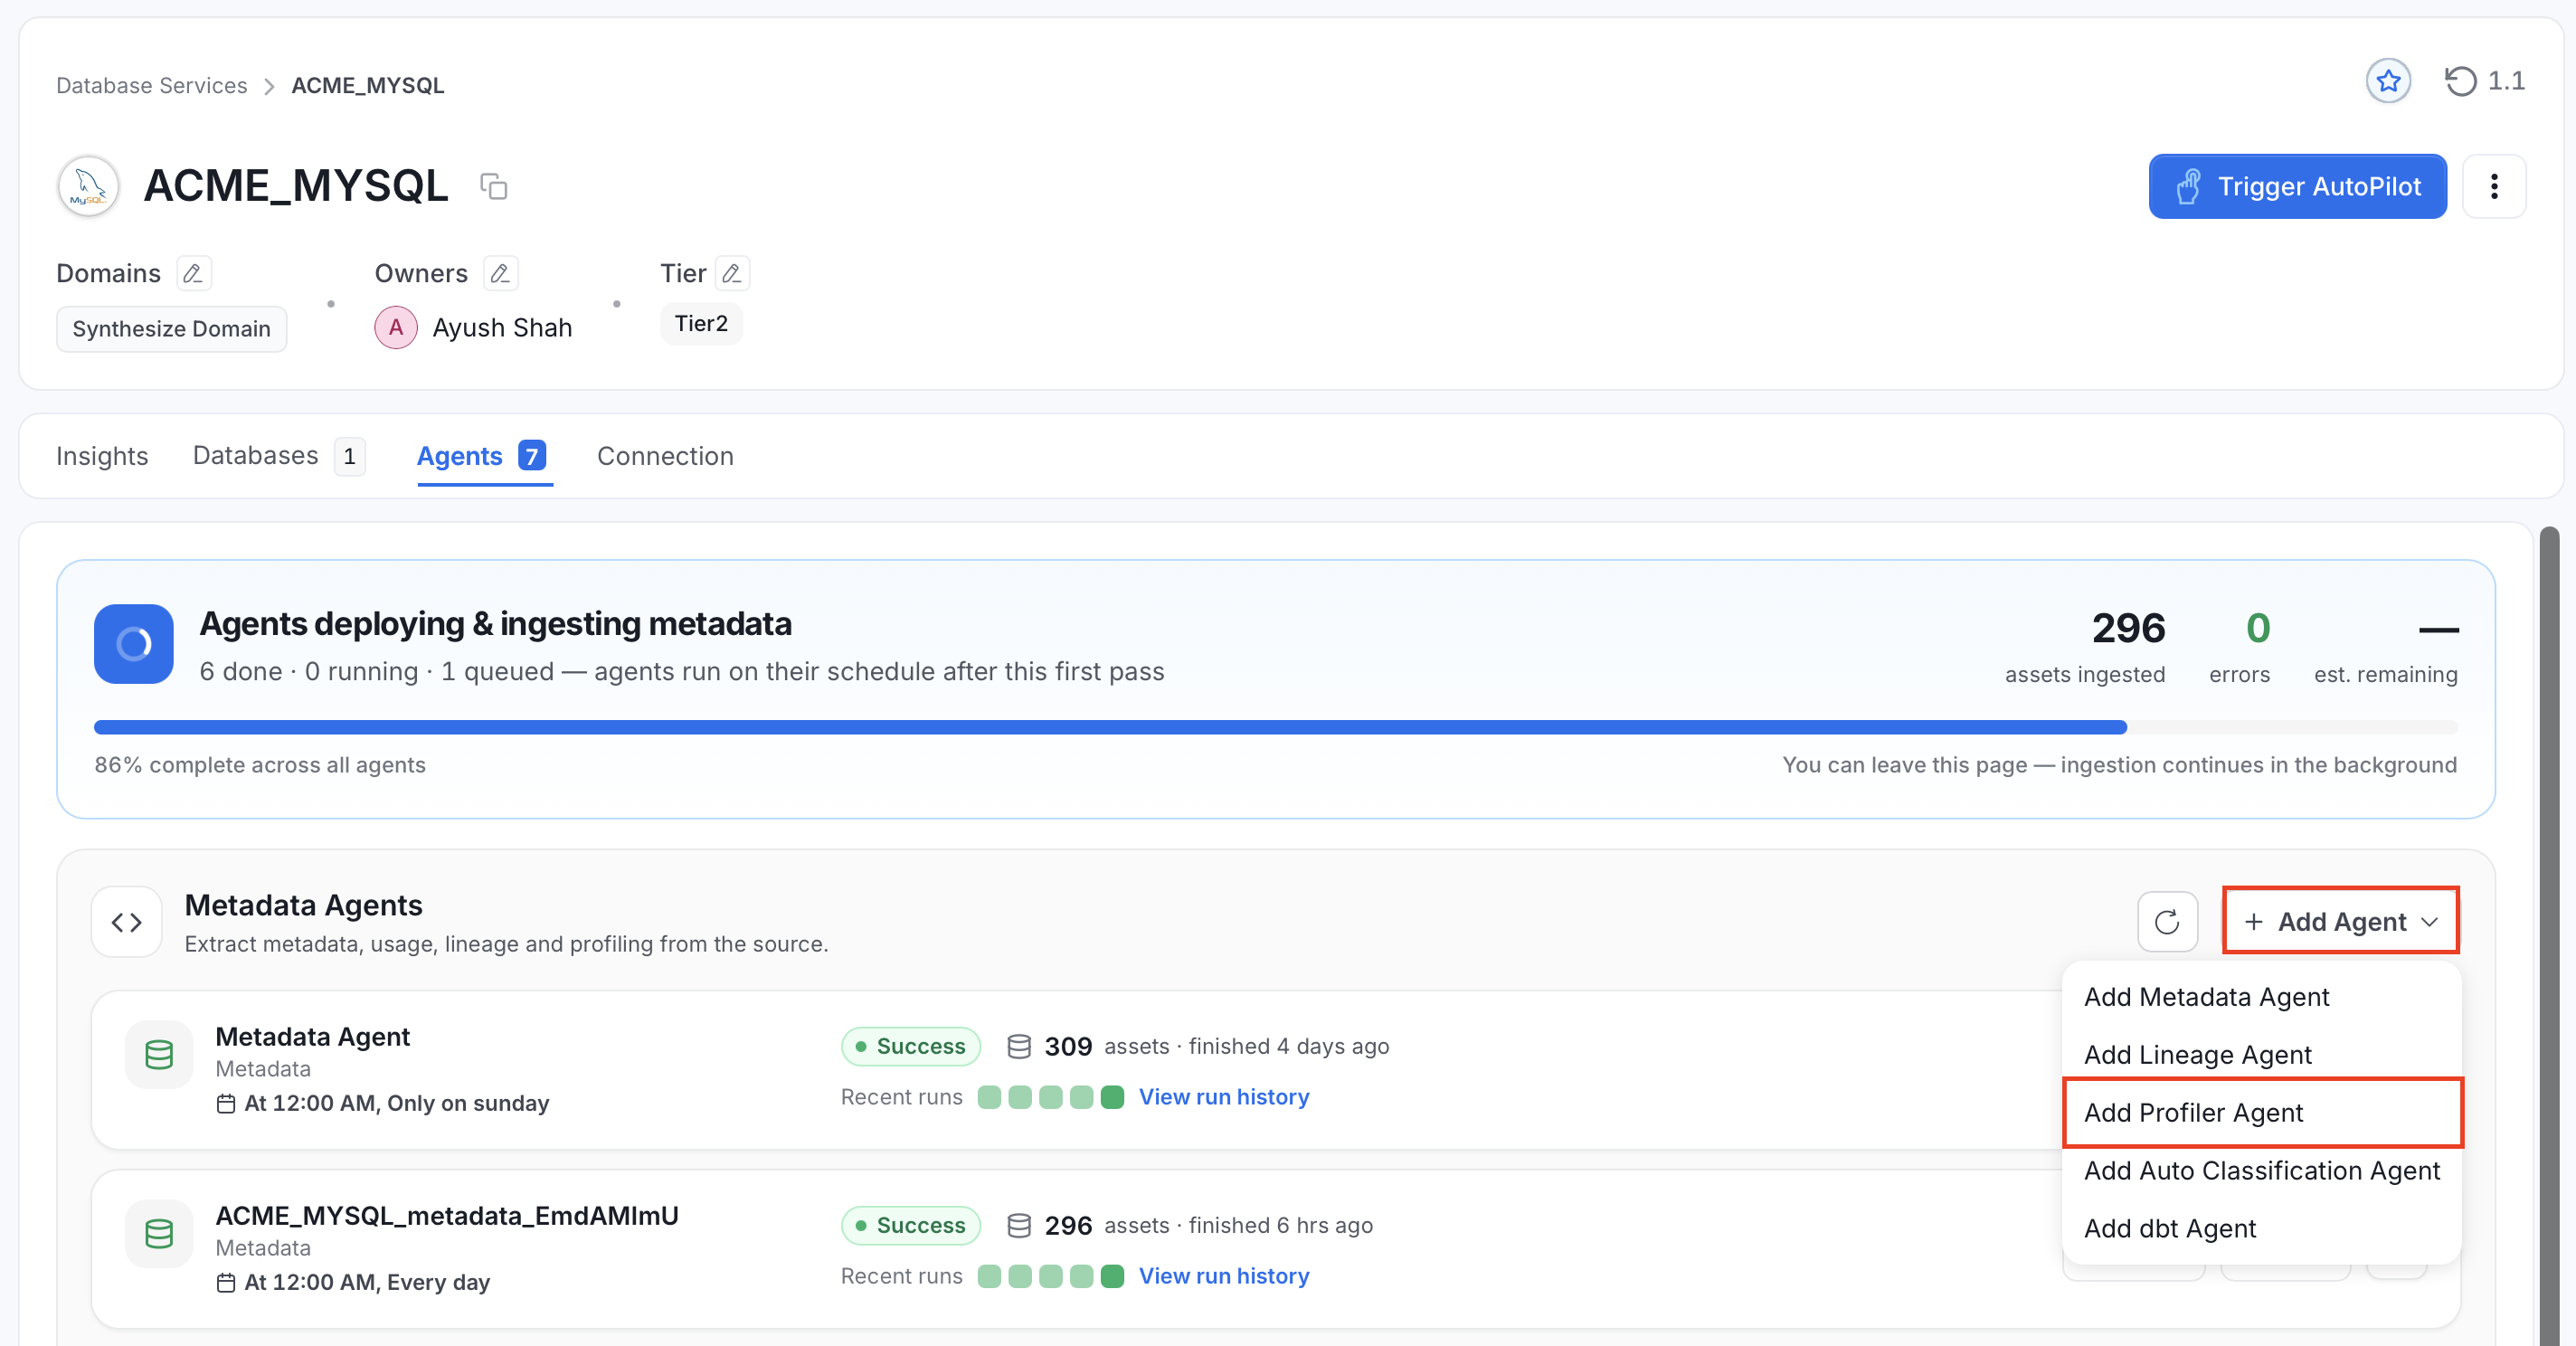View run history for Metadata Agent
The width and height of the screenshot is (2576, 1346).
click(1223, 1097)
